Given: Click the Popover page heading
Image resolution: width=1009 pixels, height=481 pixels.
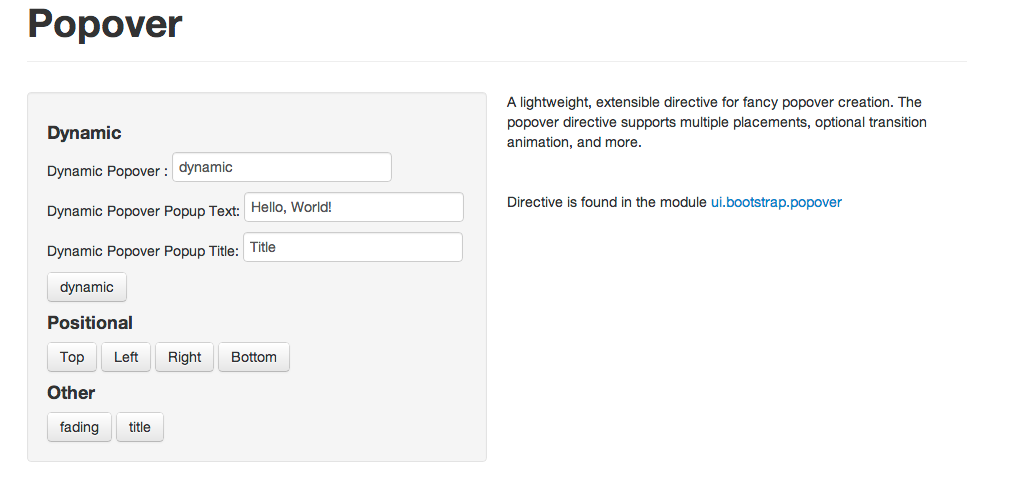Looking at the screenshot, I should 105,24.
